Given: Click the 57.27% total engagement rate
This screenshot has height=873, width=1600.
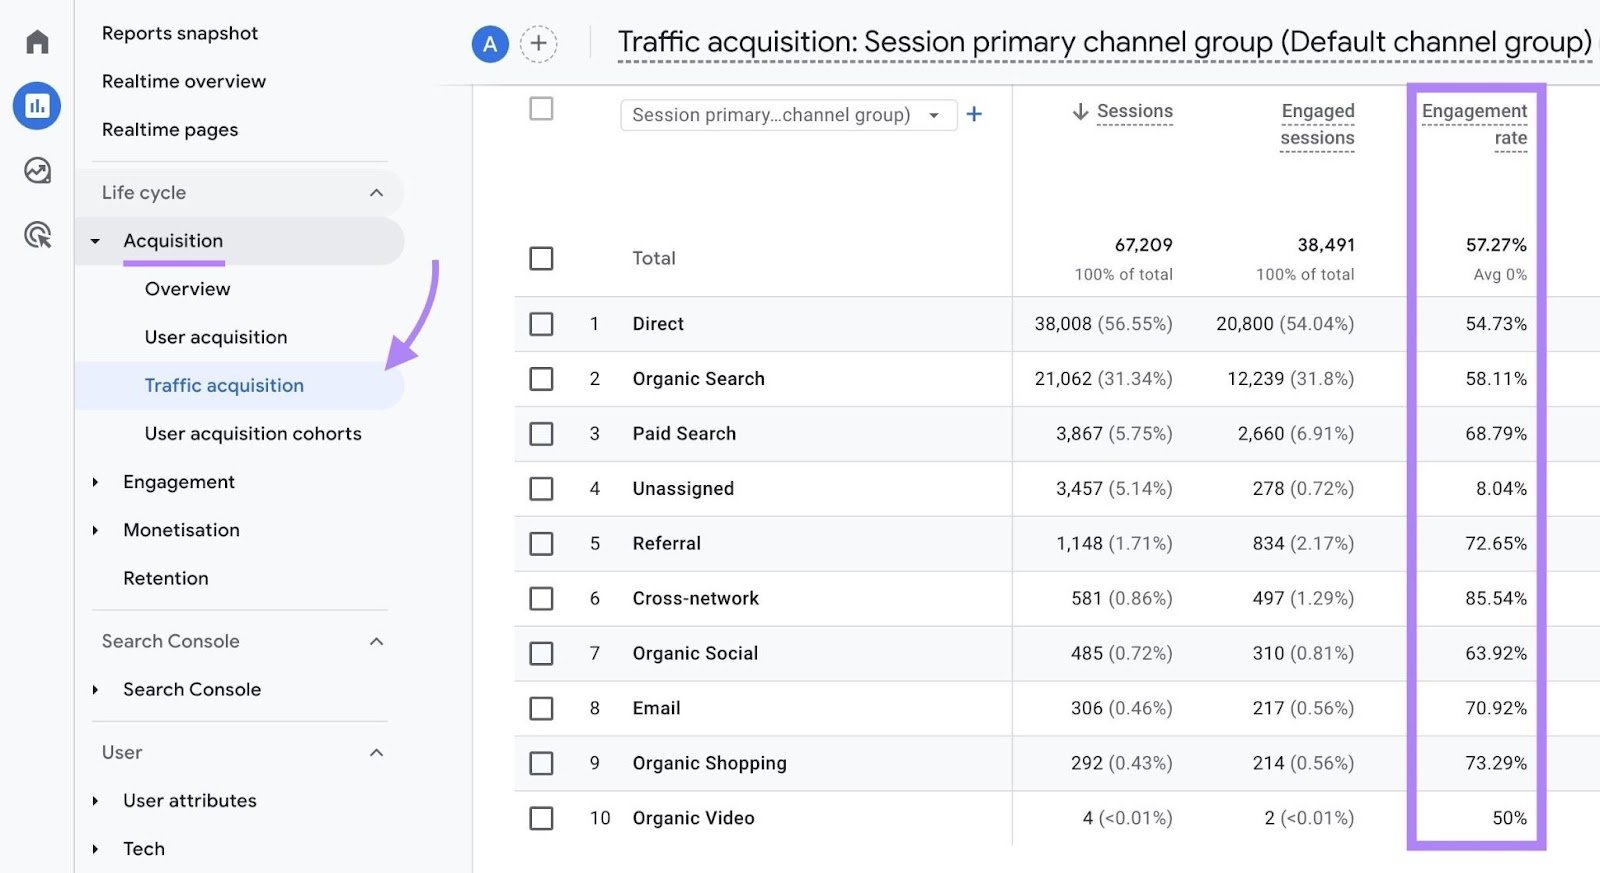Looking at the screenshot, I should tap(1496, 245).
